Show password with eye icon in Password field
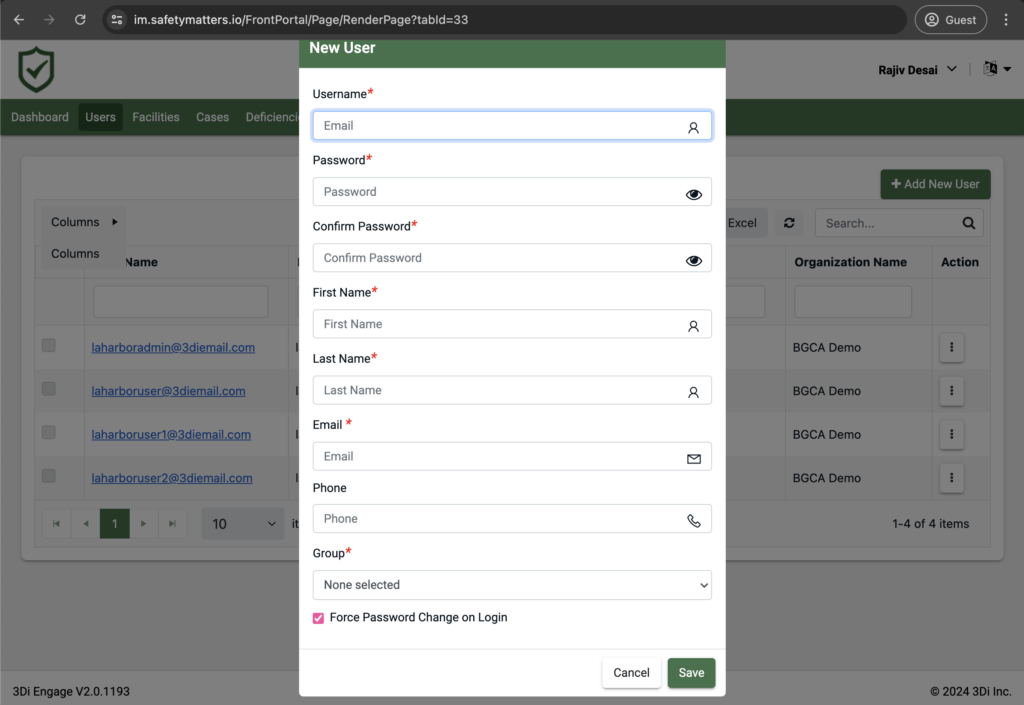The width and height of the screenshot is (1024, 705). point(694,195)
